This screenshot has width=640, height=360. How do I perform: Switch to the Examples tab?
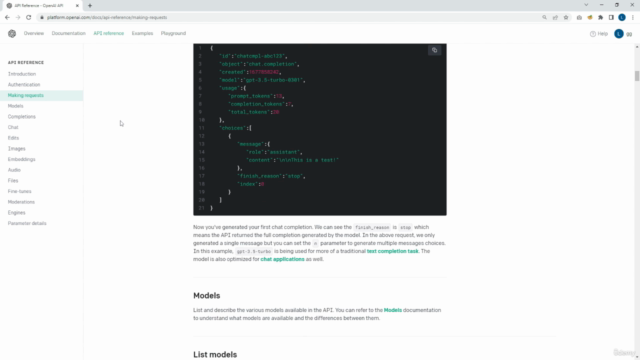[142, 33]
